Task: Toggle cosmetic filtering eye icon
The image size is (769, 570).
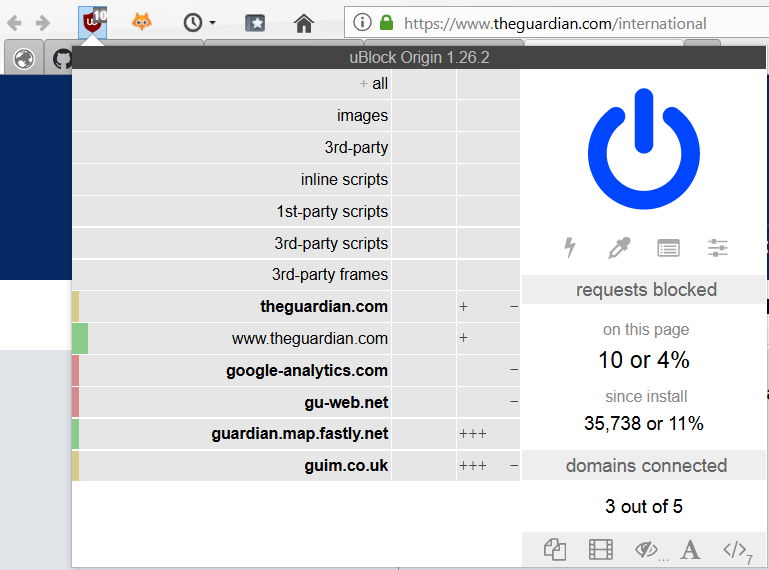Action: click(x=646, y=549)
